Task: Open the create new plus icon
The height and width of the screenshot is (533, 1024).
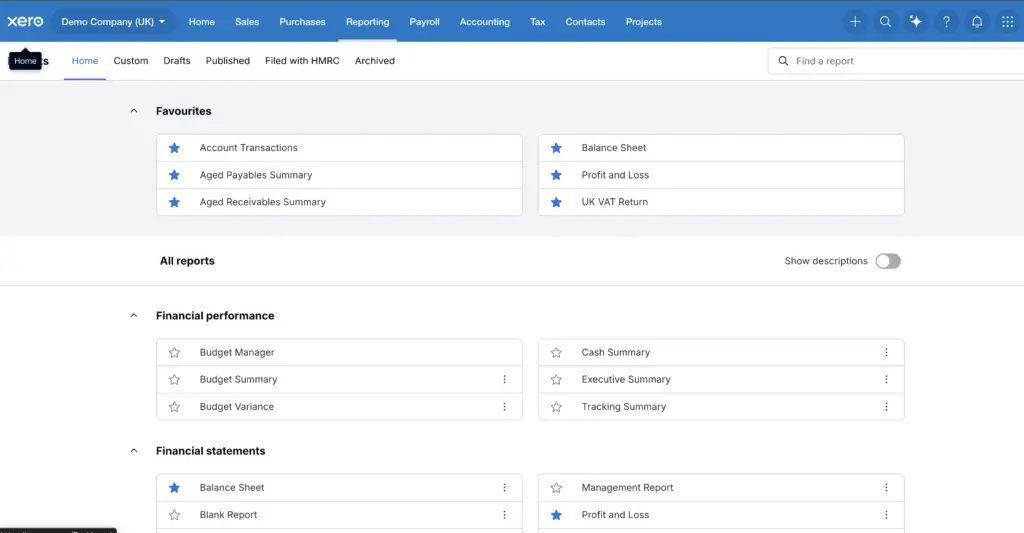Action: (855, 22)
